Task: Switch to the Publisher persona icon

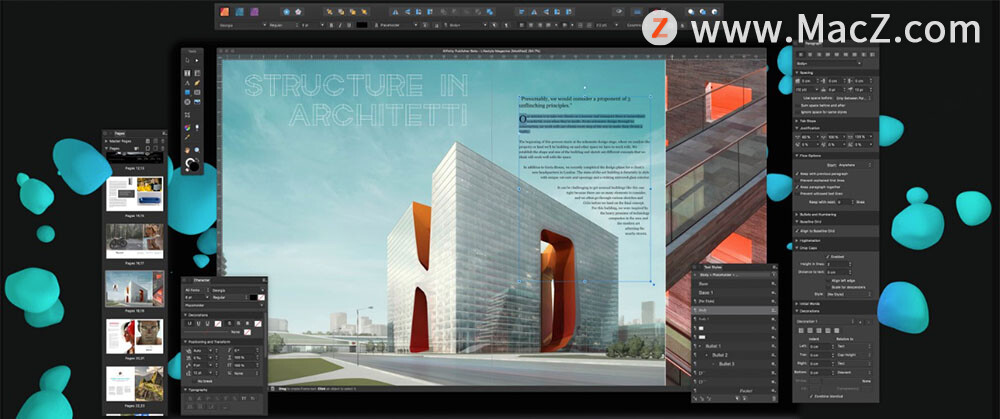Action: pyautogui.click(x=224, y=11)
